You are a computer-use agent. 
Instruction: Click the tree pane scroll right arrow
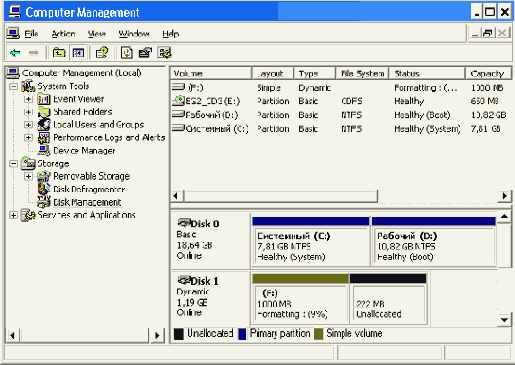coord(157,335)
